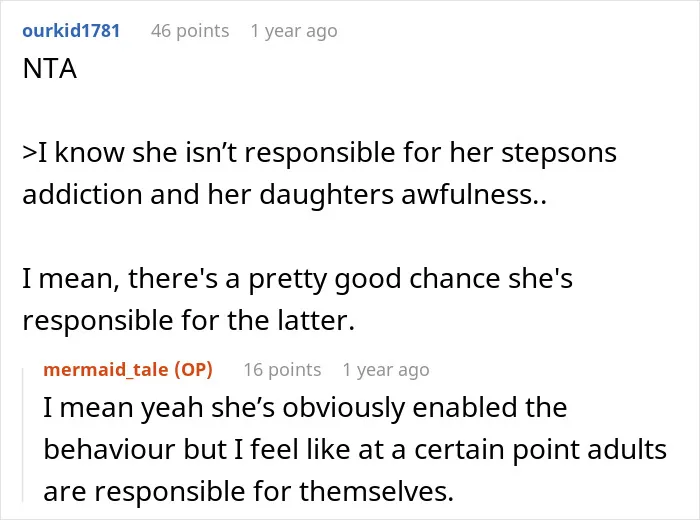The height and width of the screenshot is (520, 700).
Task: Click the word "stepsons" in the quote
Action: [x=559, y=154]
